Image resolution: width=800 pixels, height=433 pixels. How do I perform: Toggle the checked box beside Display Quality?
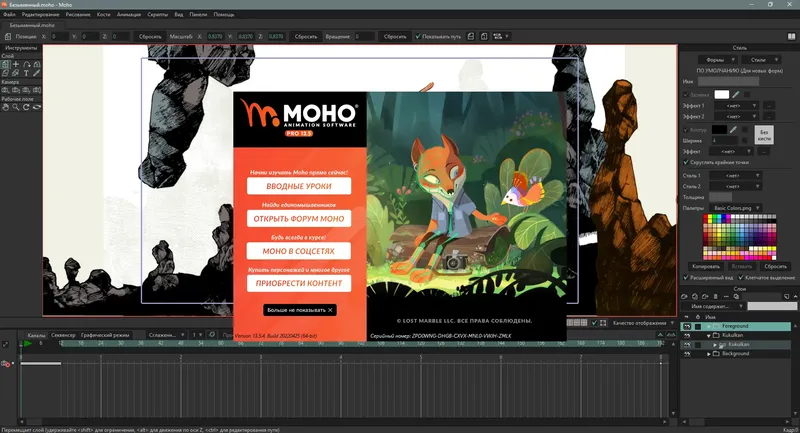pos(594,323)
